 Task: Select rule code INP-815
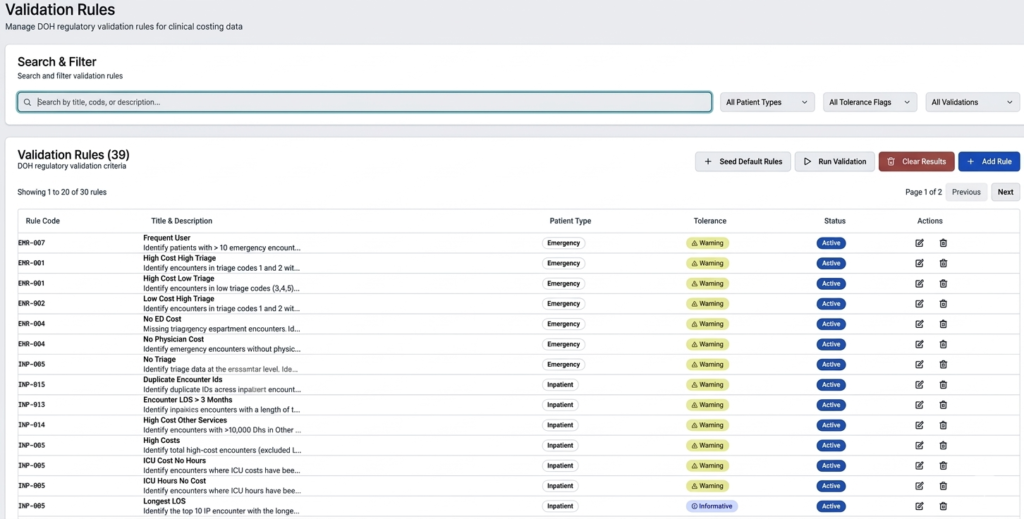(x=31, y=385)
